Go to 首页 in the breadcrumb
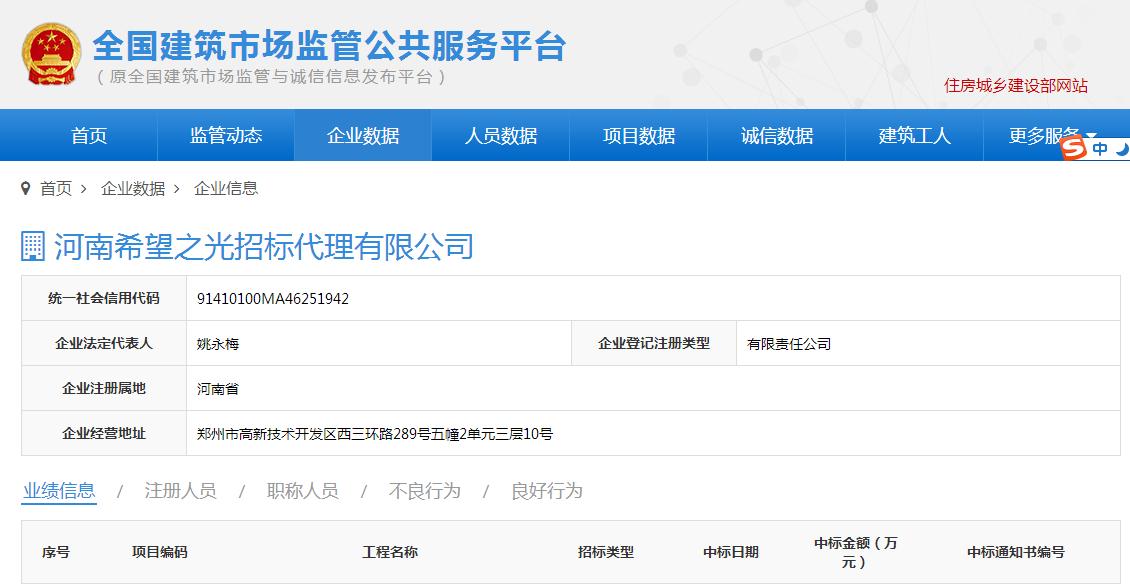This screenshot has width=1130, height=584. [55, 189]
